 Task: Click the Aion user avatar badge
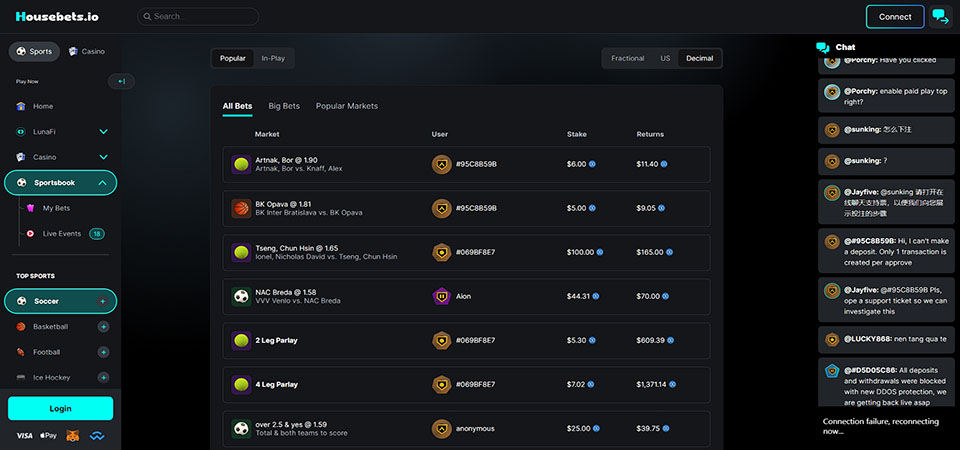point(441,296)
